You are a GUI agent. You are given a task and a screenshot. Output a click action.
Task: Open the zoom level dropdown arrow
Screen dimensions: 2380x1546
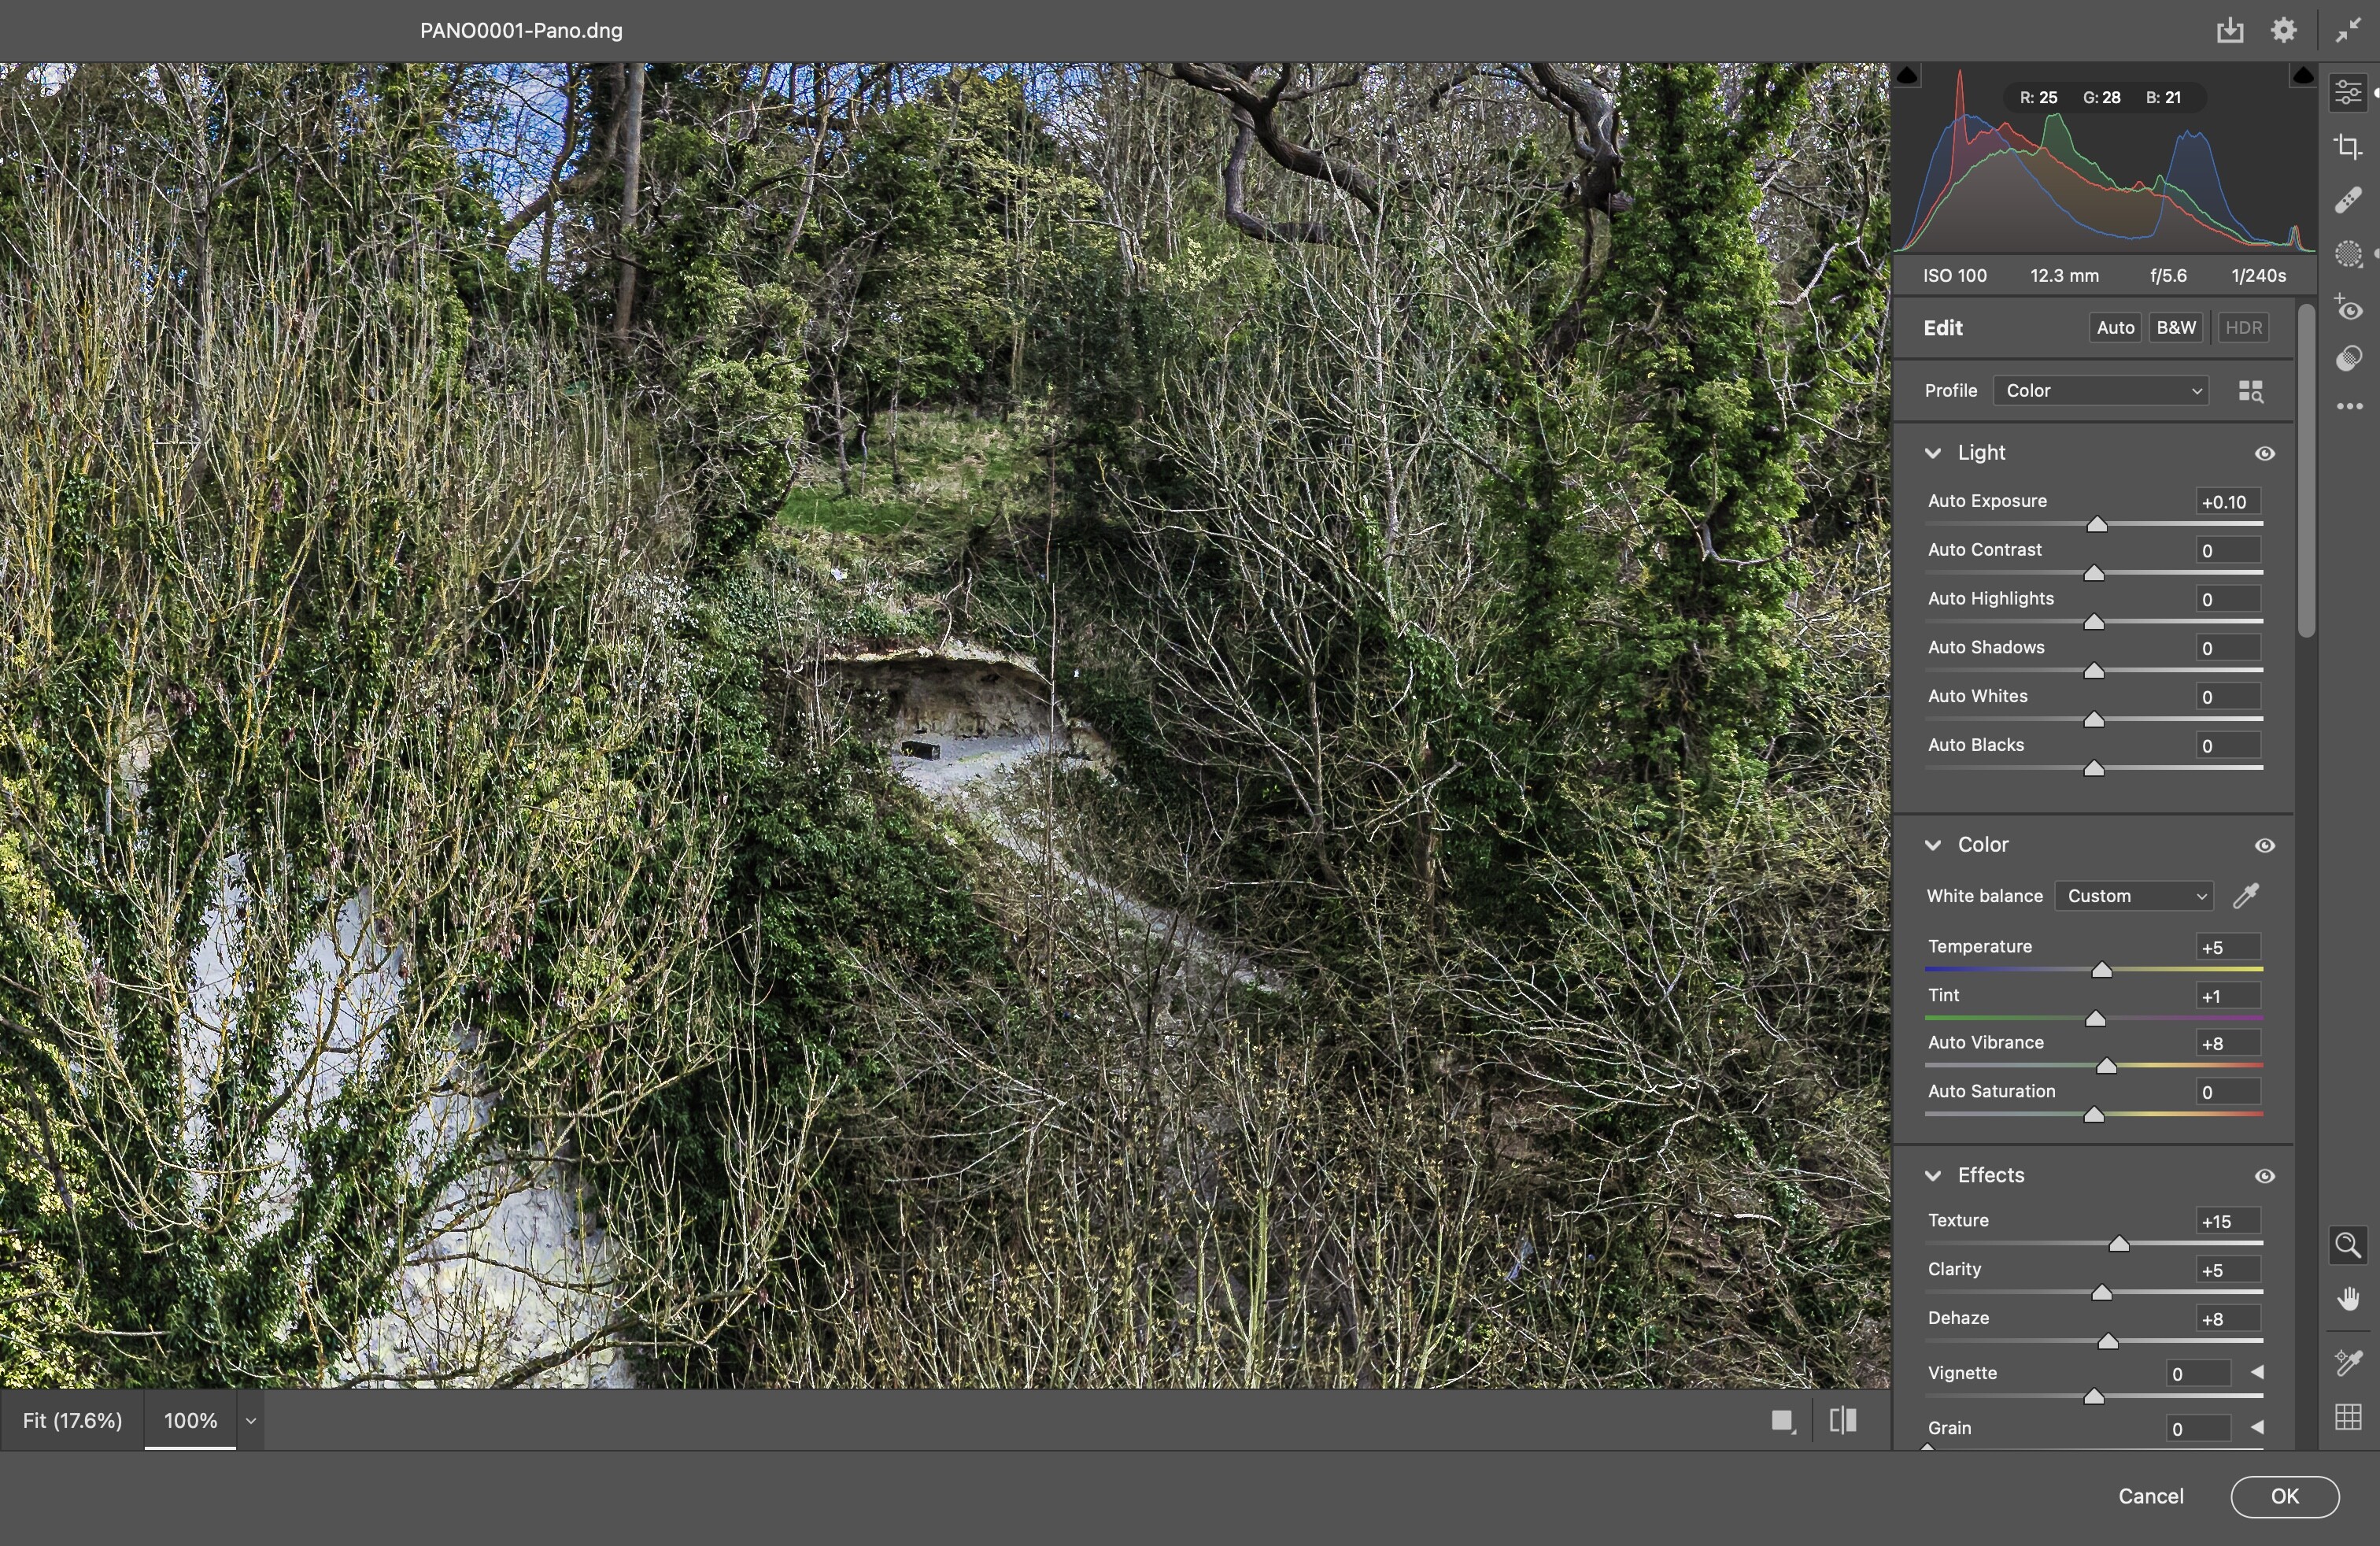(x=251, y=1421)
